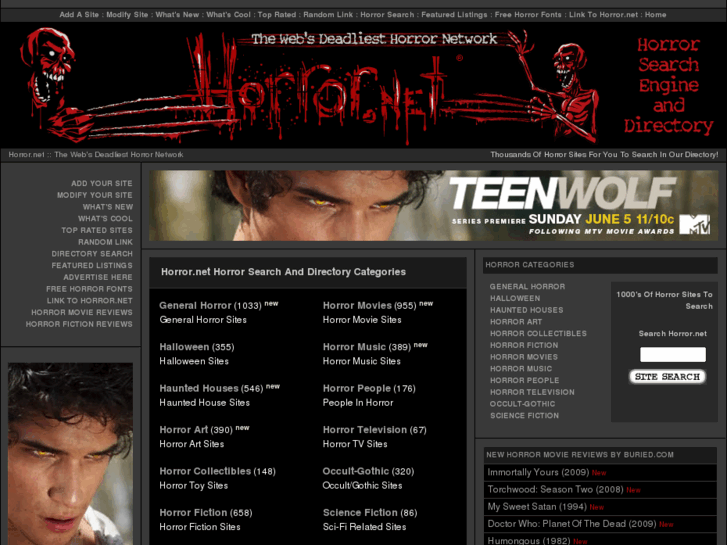
Task: Click WHAT'S COOL in the left sidebar
Action: pos(105,219)
